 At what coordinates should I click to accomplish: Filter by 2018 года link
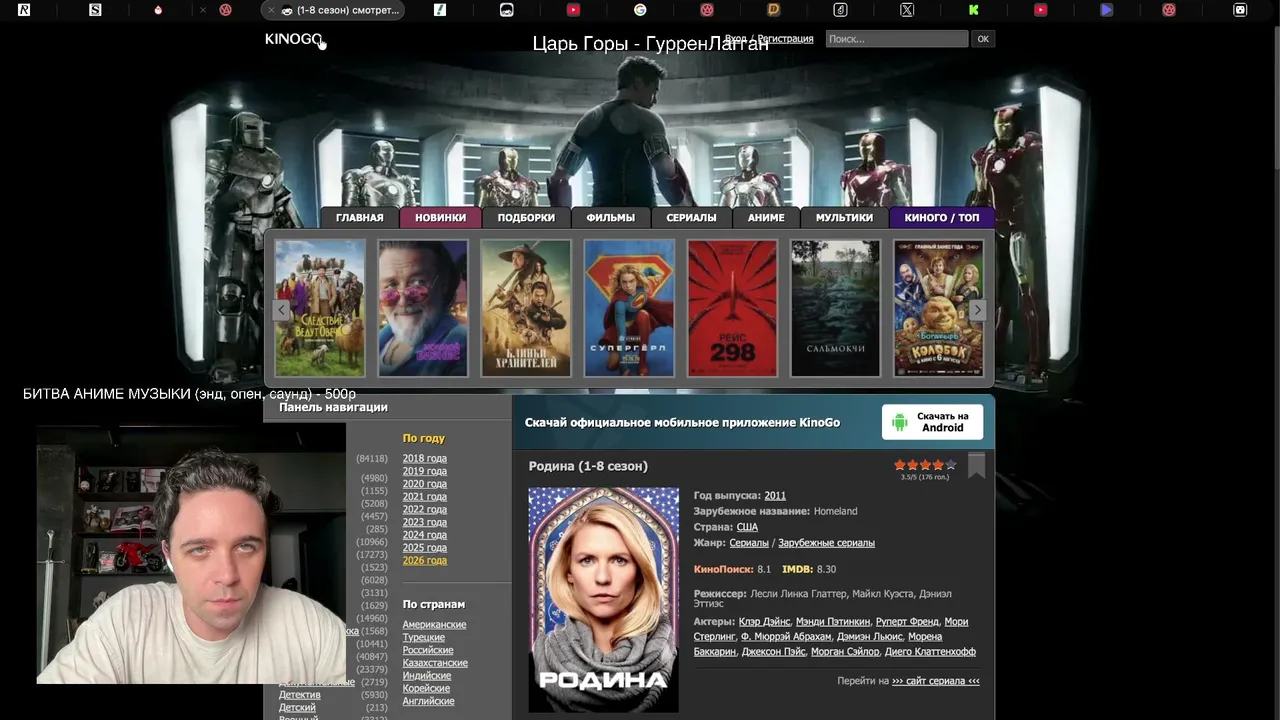[425, 458]
